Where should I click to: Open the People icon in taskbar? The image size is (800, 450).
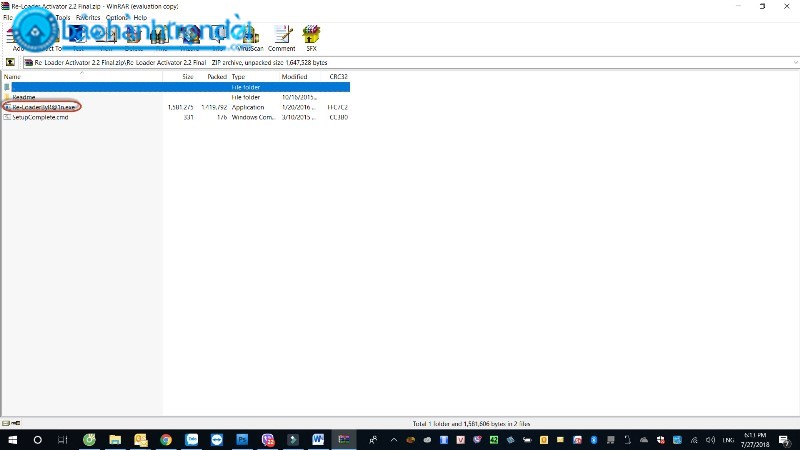click(x=373, y=440)
